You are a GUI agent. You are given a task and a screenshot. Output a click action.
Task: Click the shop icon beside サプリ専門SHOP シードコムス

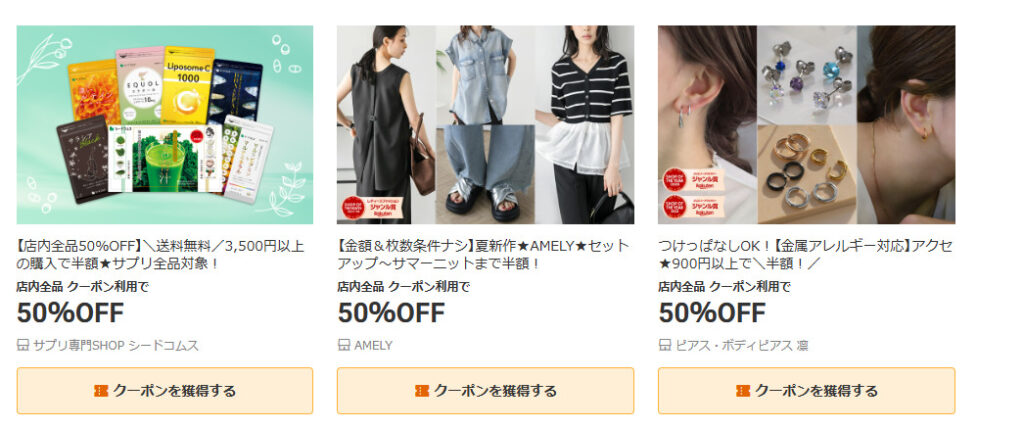click(x=23, y=345)
